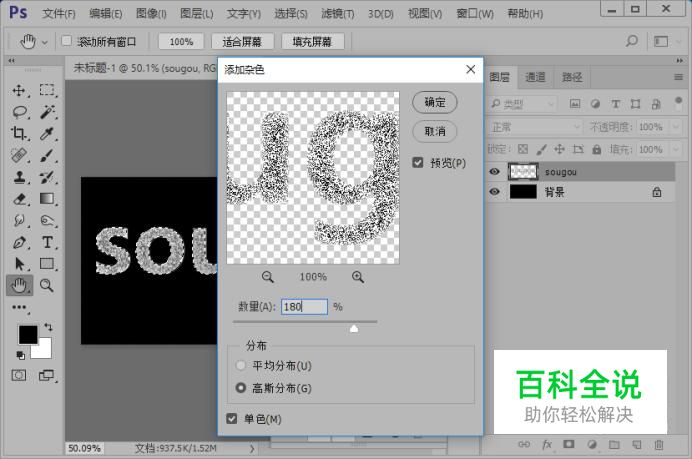Open the Hand tool preset dropdown arrow
The image size is (692, 459).
(x=45, y=43)
